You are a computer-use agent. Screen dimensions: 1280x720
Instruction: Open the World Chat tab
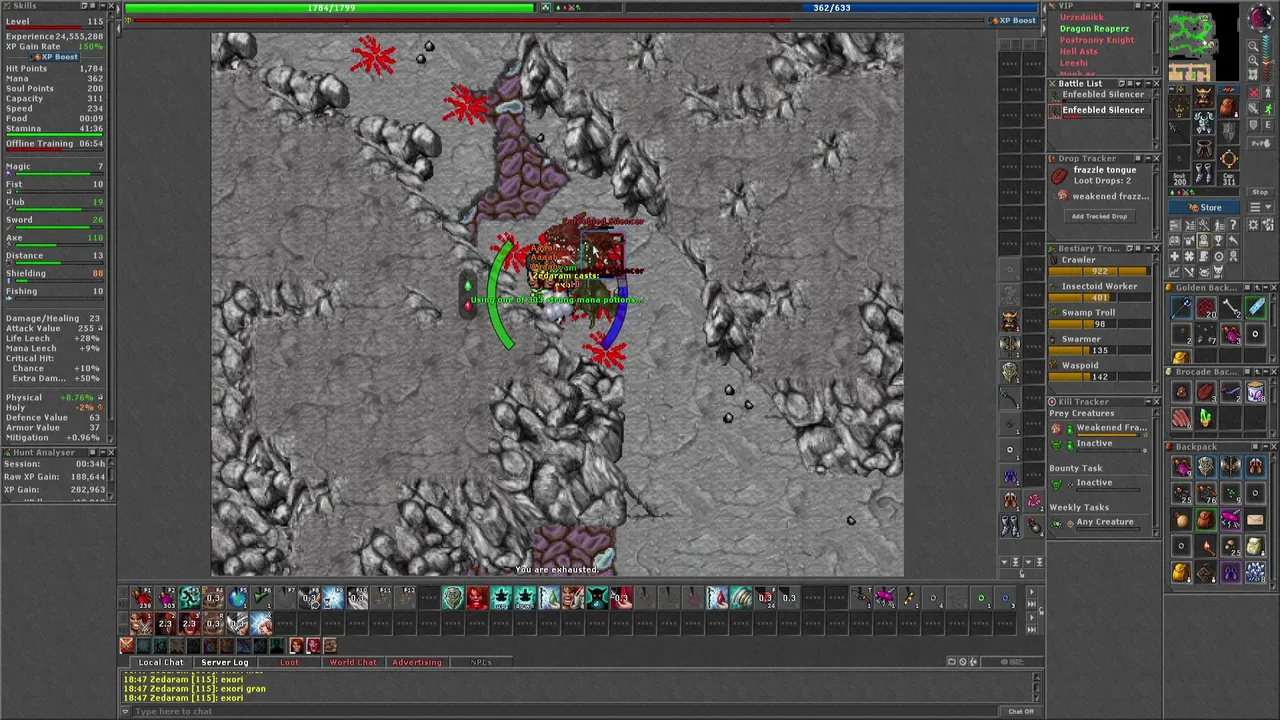(x=353, y=662)
